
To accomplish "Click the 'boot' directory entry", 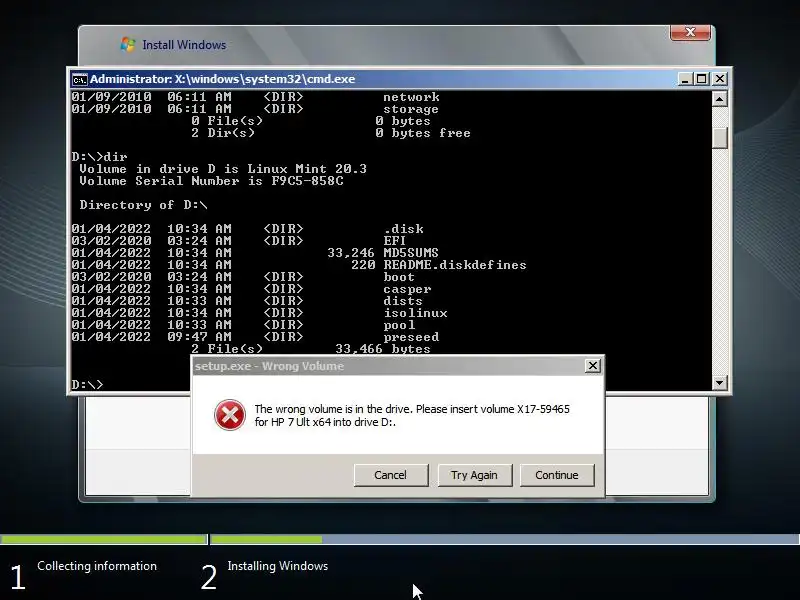I will click(399, 277).
